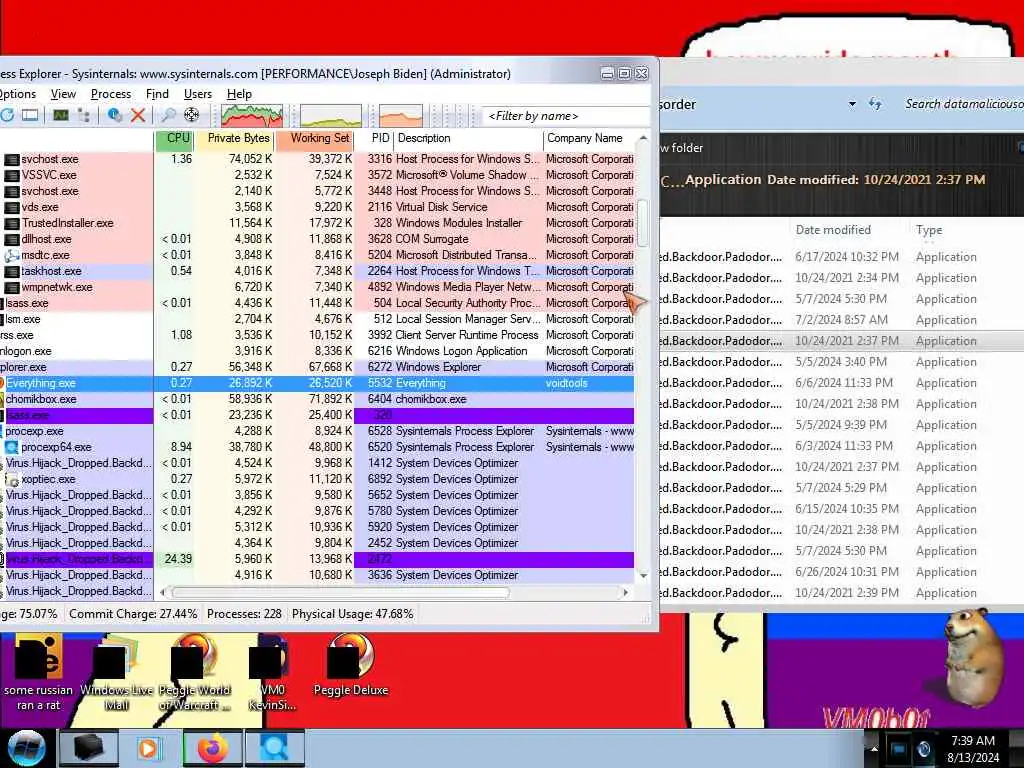Screen dimensions: 1024x768
Task: Toggle the process tree view icon
Action: click(84, 116)
